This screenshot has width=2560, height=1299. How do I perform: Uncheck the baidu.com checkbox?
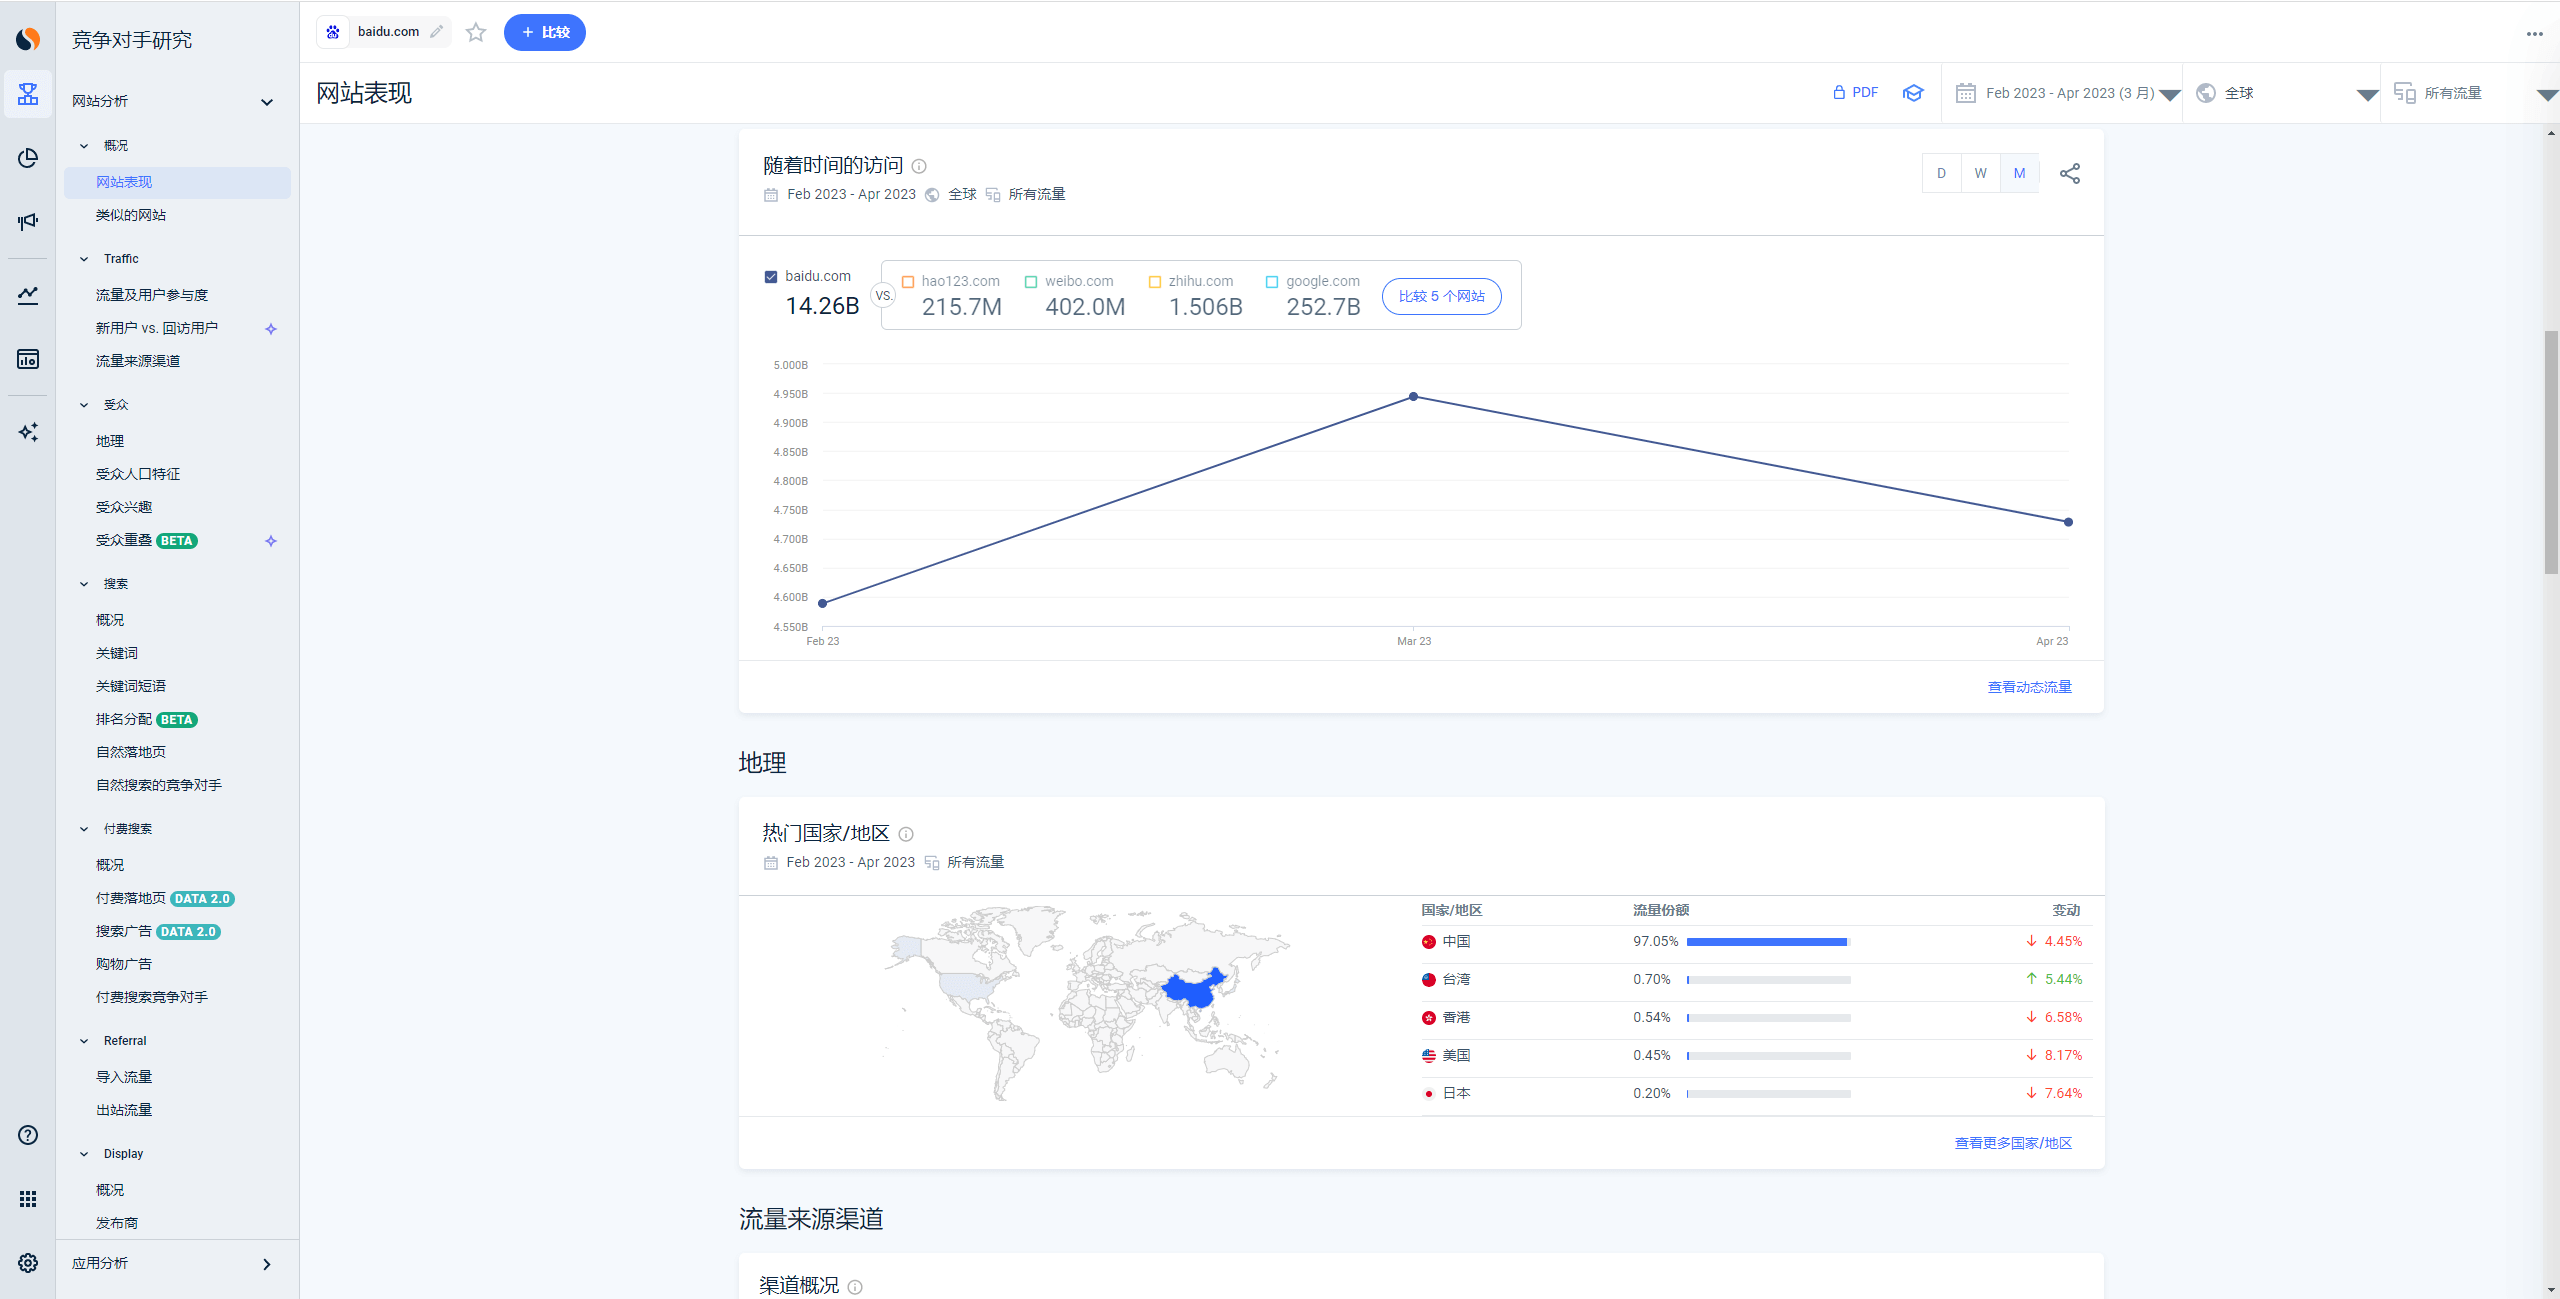tap(771, 277)
